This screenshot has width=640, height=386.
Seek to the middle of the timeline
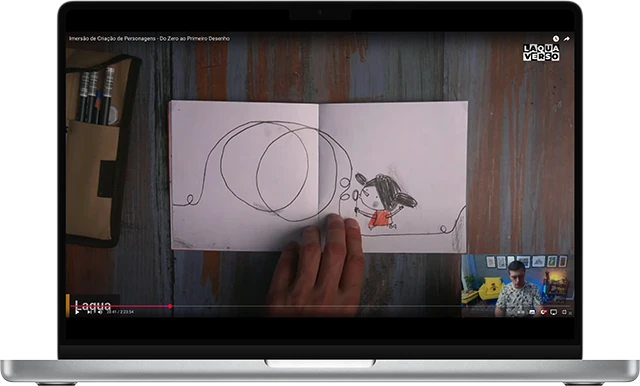coord(320,306)
